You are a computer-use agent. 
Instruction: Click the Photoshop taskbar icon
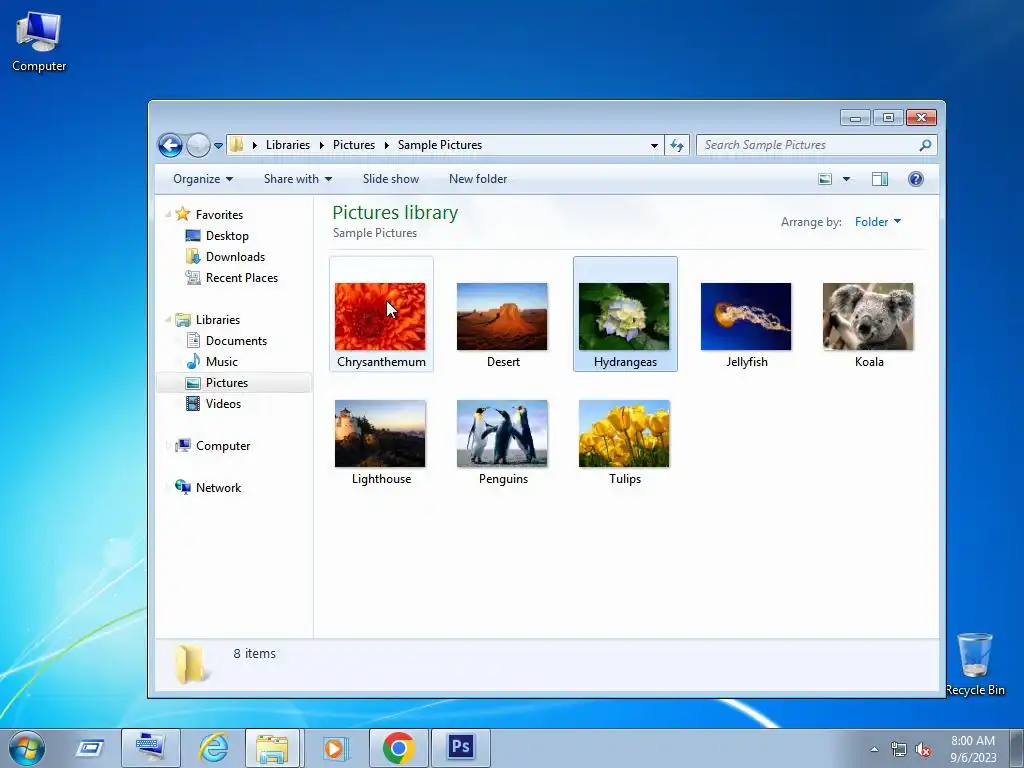point(460,748)
